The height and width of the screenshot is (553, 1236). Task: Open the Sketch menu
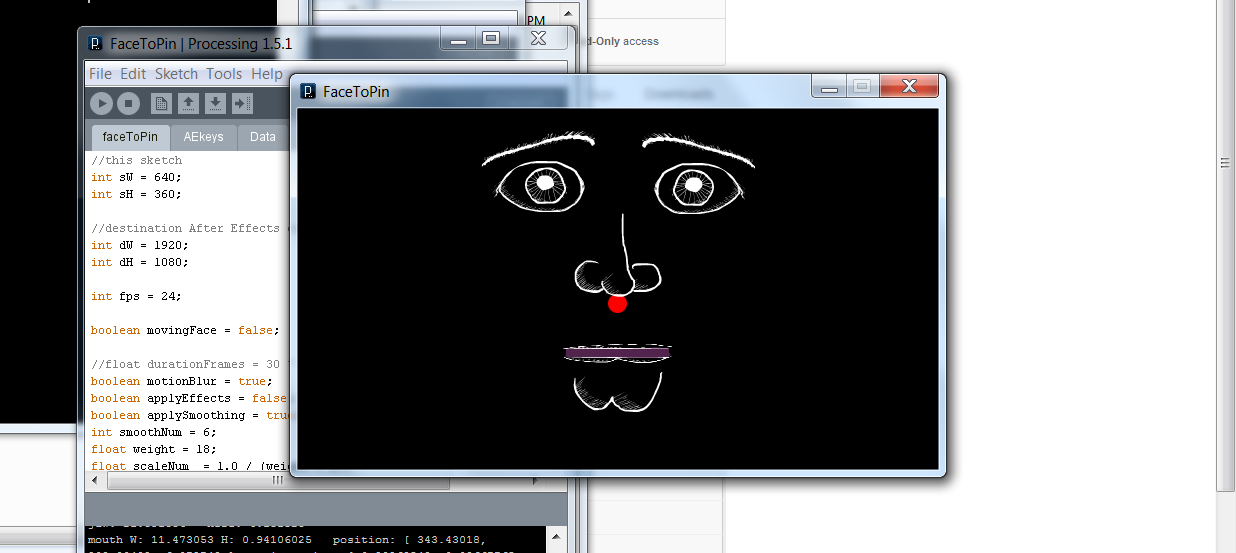click(176, 74)
